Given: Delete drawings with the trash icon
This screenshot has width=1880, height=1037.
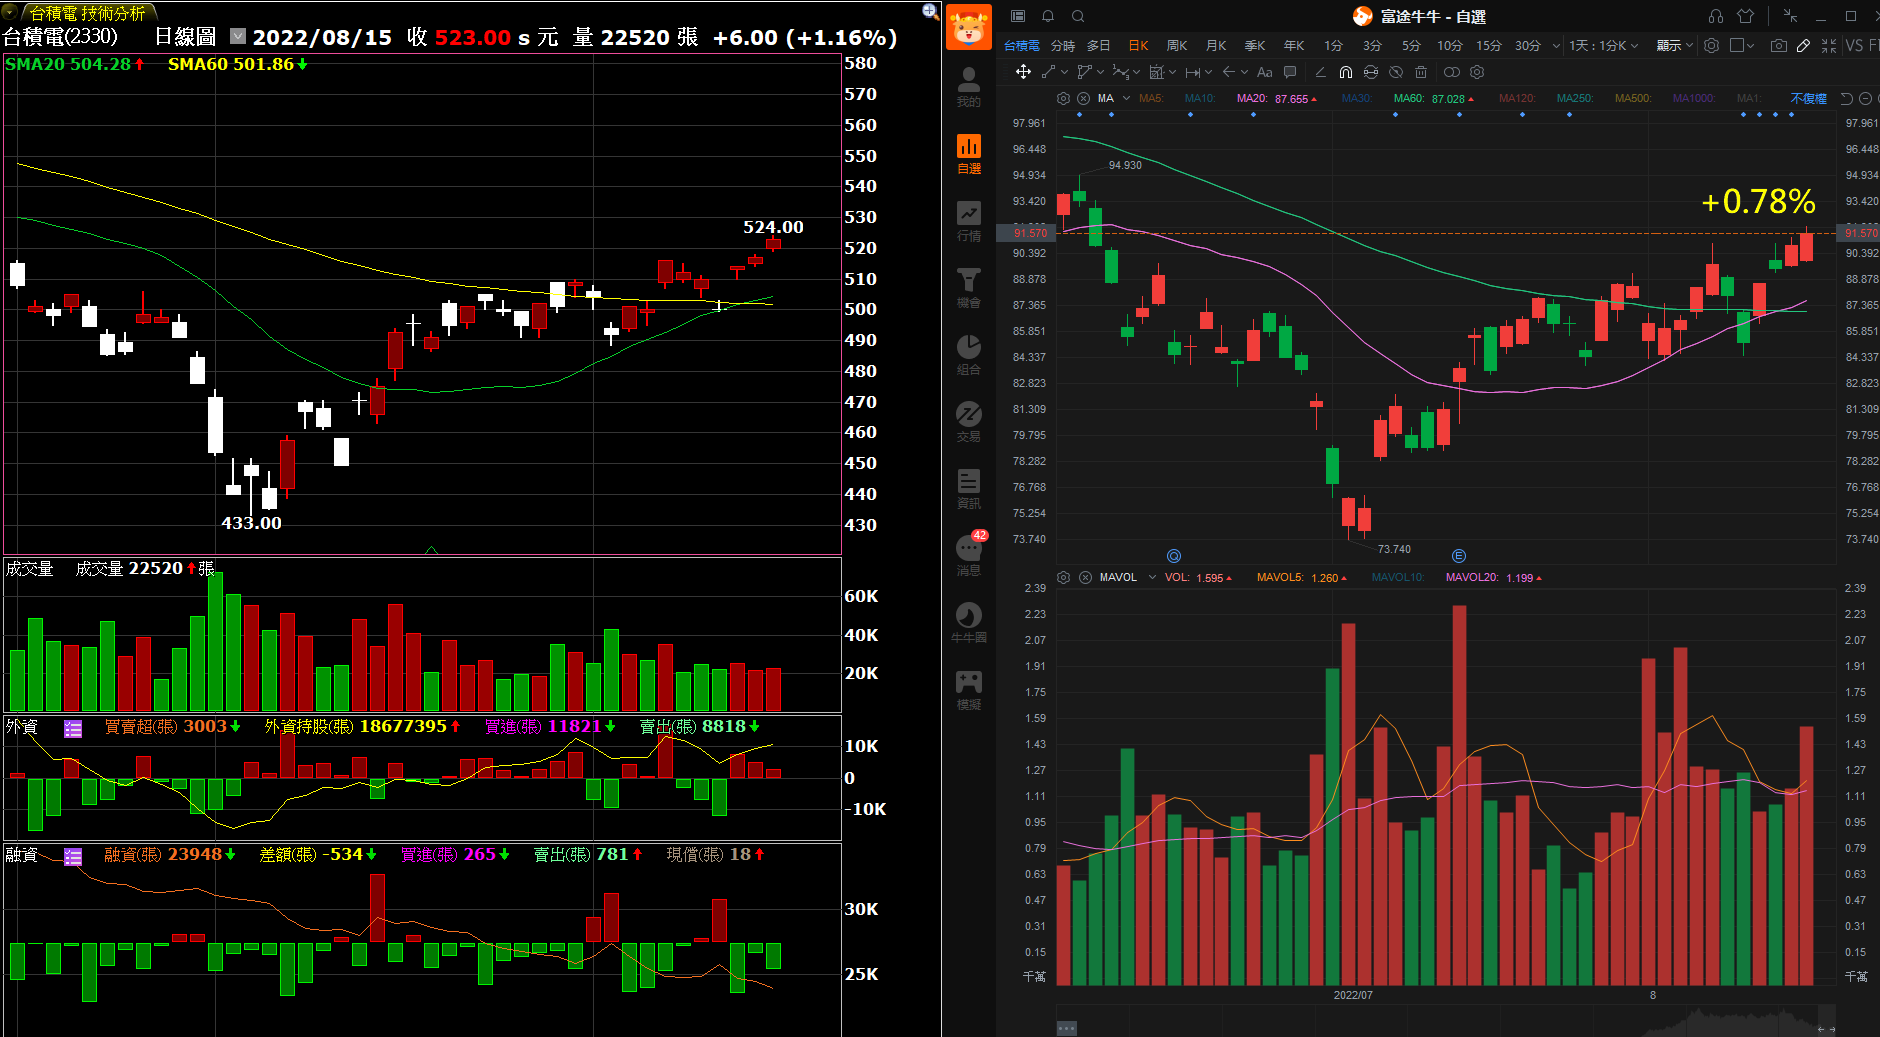Looking at the screenshot, I should coord(1421,72).
